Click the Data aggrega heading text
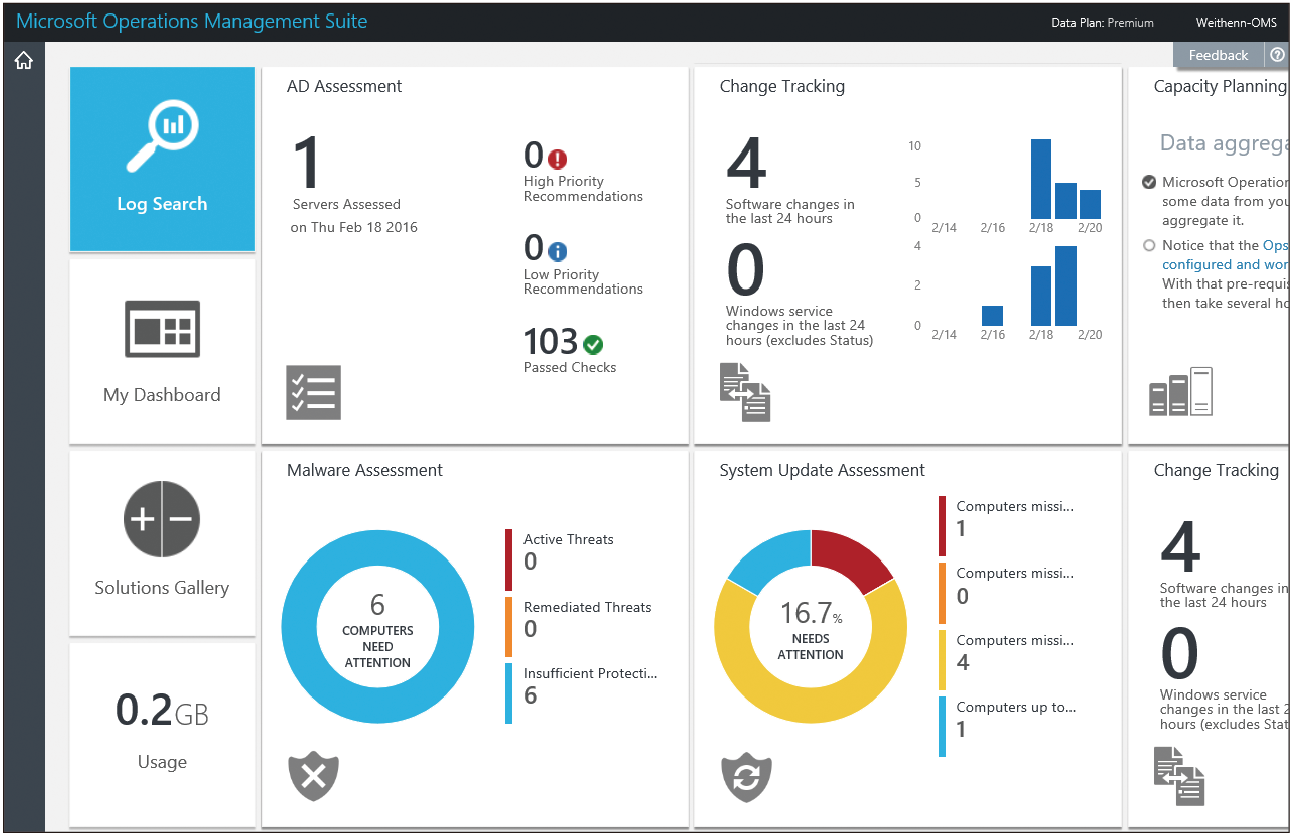Screen dimensions: 1293x836 pos(1223,144)
